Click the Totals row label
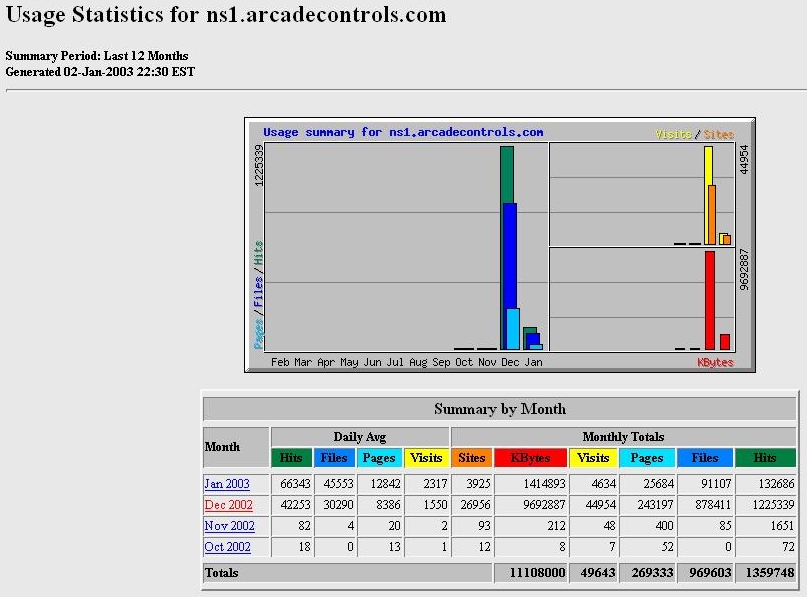Viewport: 807px width, 597px height. tap(222, 574)
